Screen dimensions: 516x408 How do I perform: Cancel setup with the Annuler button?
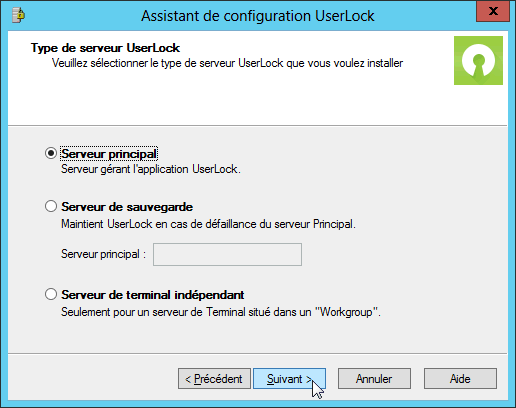tap(374, 379)
